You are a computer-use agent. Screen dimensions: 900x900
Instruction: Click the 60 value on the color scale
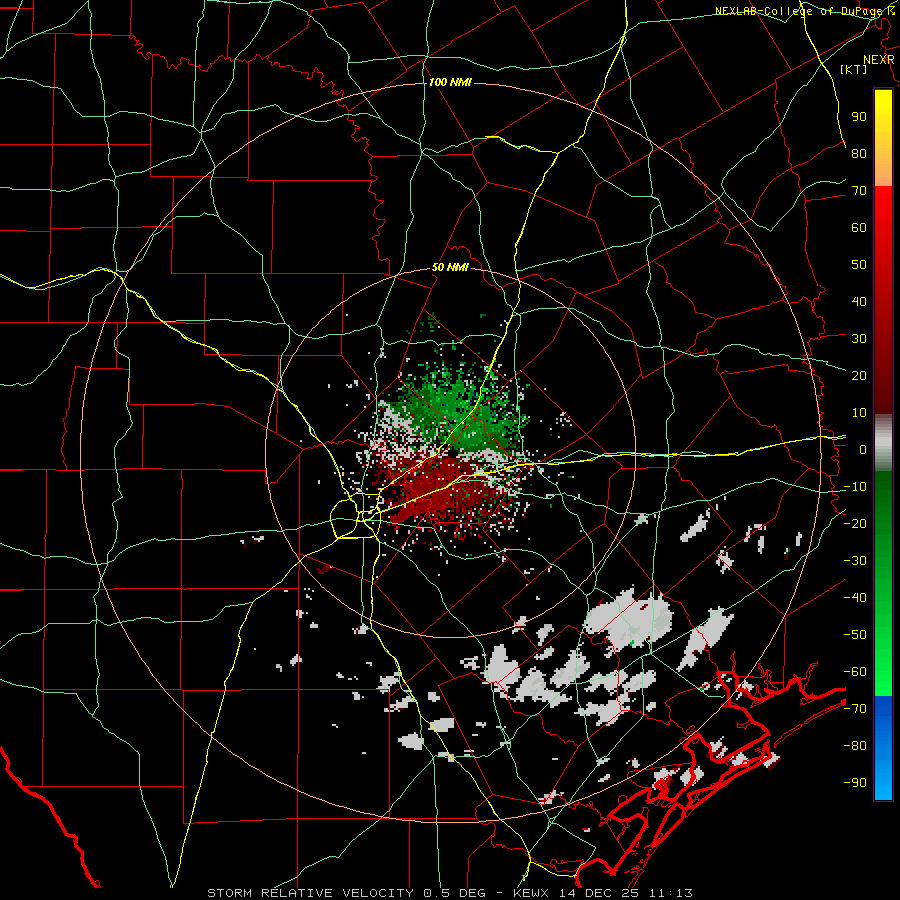tap(859, 228)
